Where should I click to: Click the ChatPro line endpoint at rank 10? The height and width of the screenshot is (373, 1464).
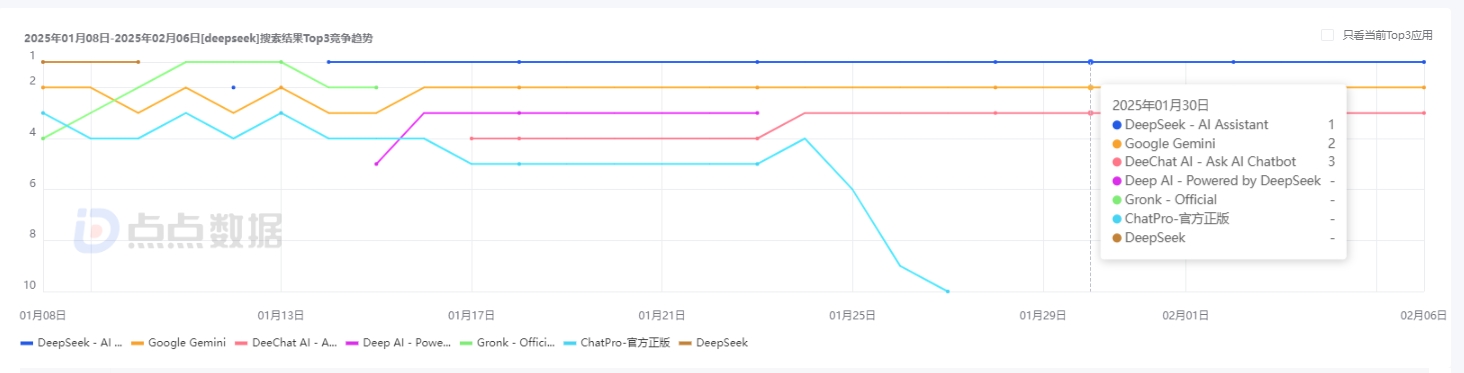(948, 291)
